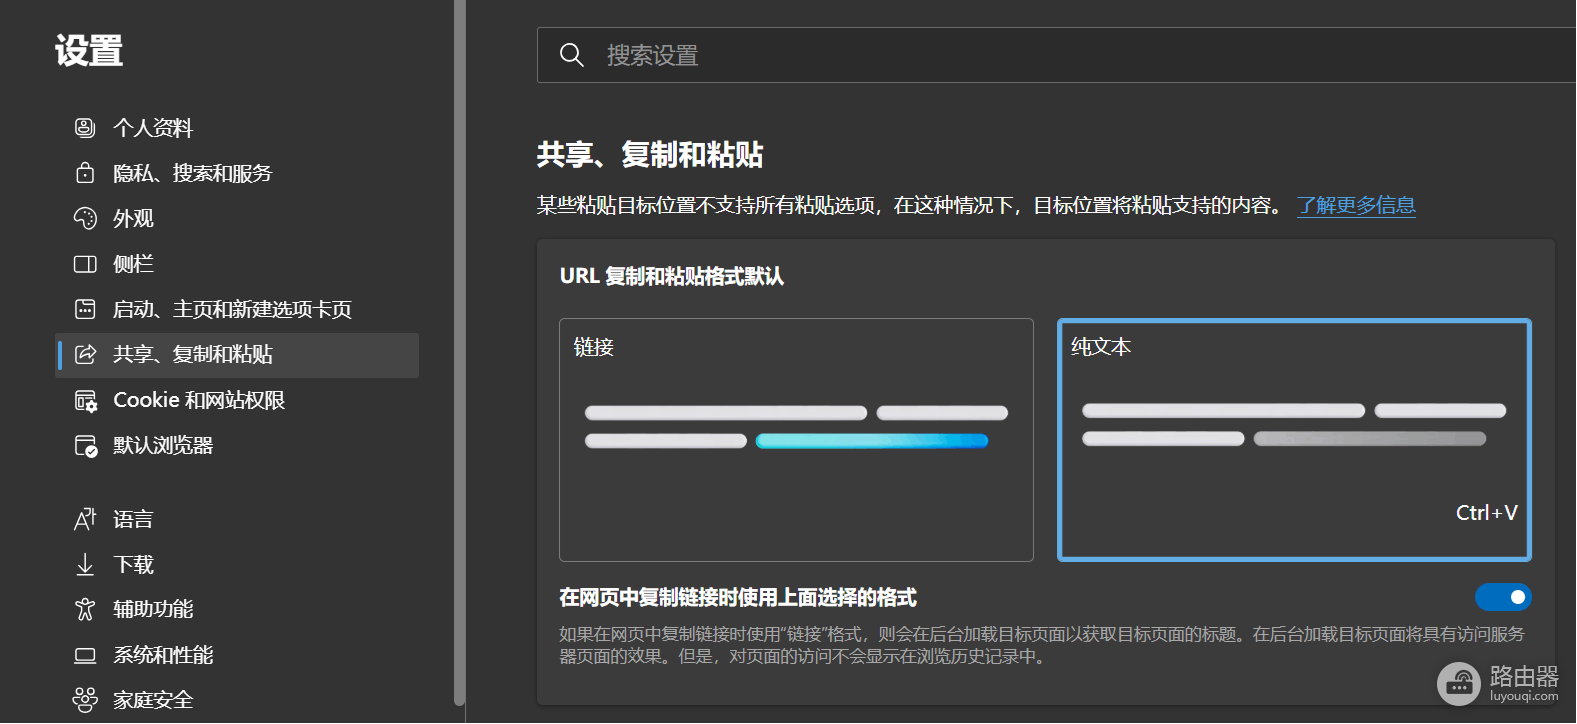
Task: Focus the 搜索设置 search field
Action: [1057, 55]
